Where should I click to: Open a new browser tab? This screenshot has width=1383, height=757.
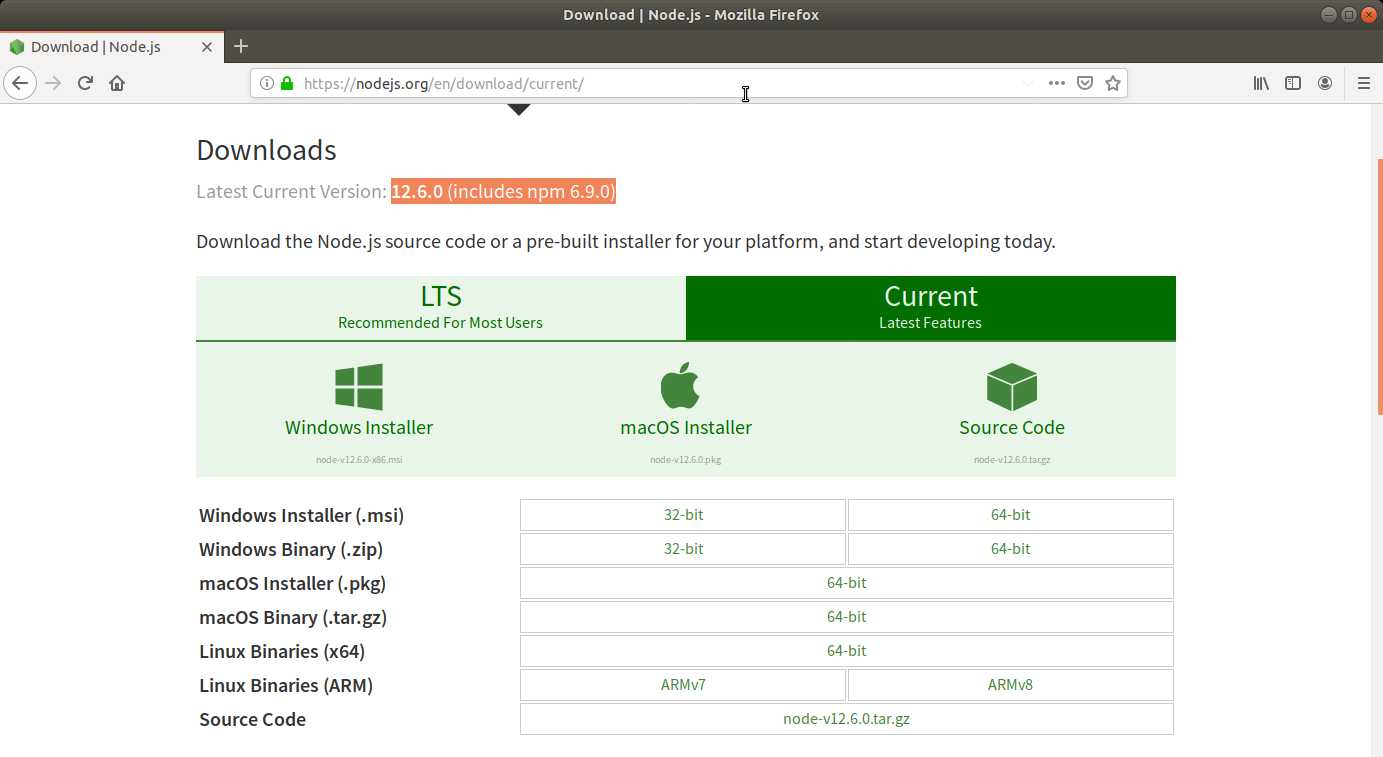pos(241,46)
